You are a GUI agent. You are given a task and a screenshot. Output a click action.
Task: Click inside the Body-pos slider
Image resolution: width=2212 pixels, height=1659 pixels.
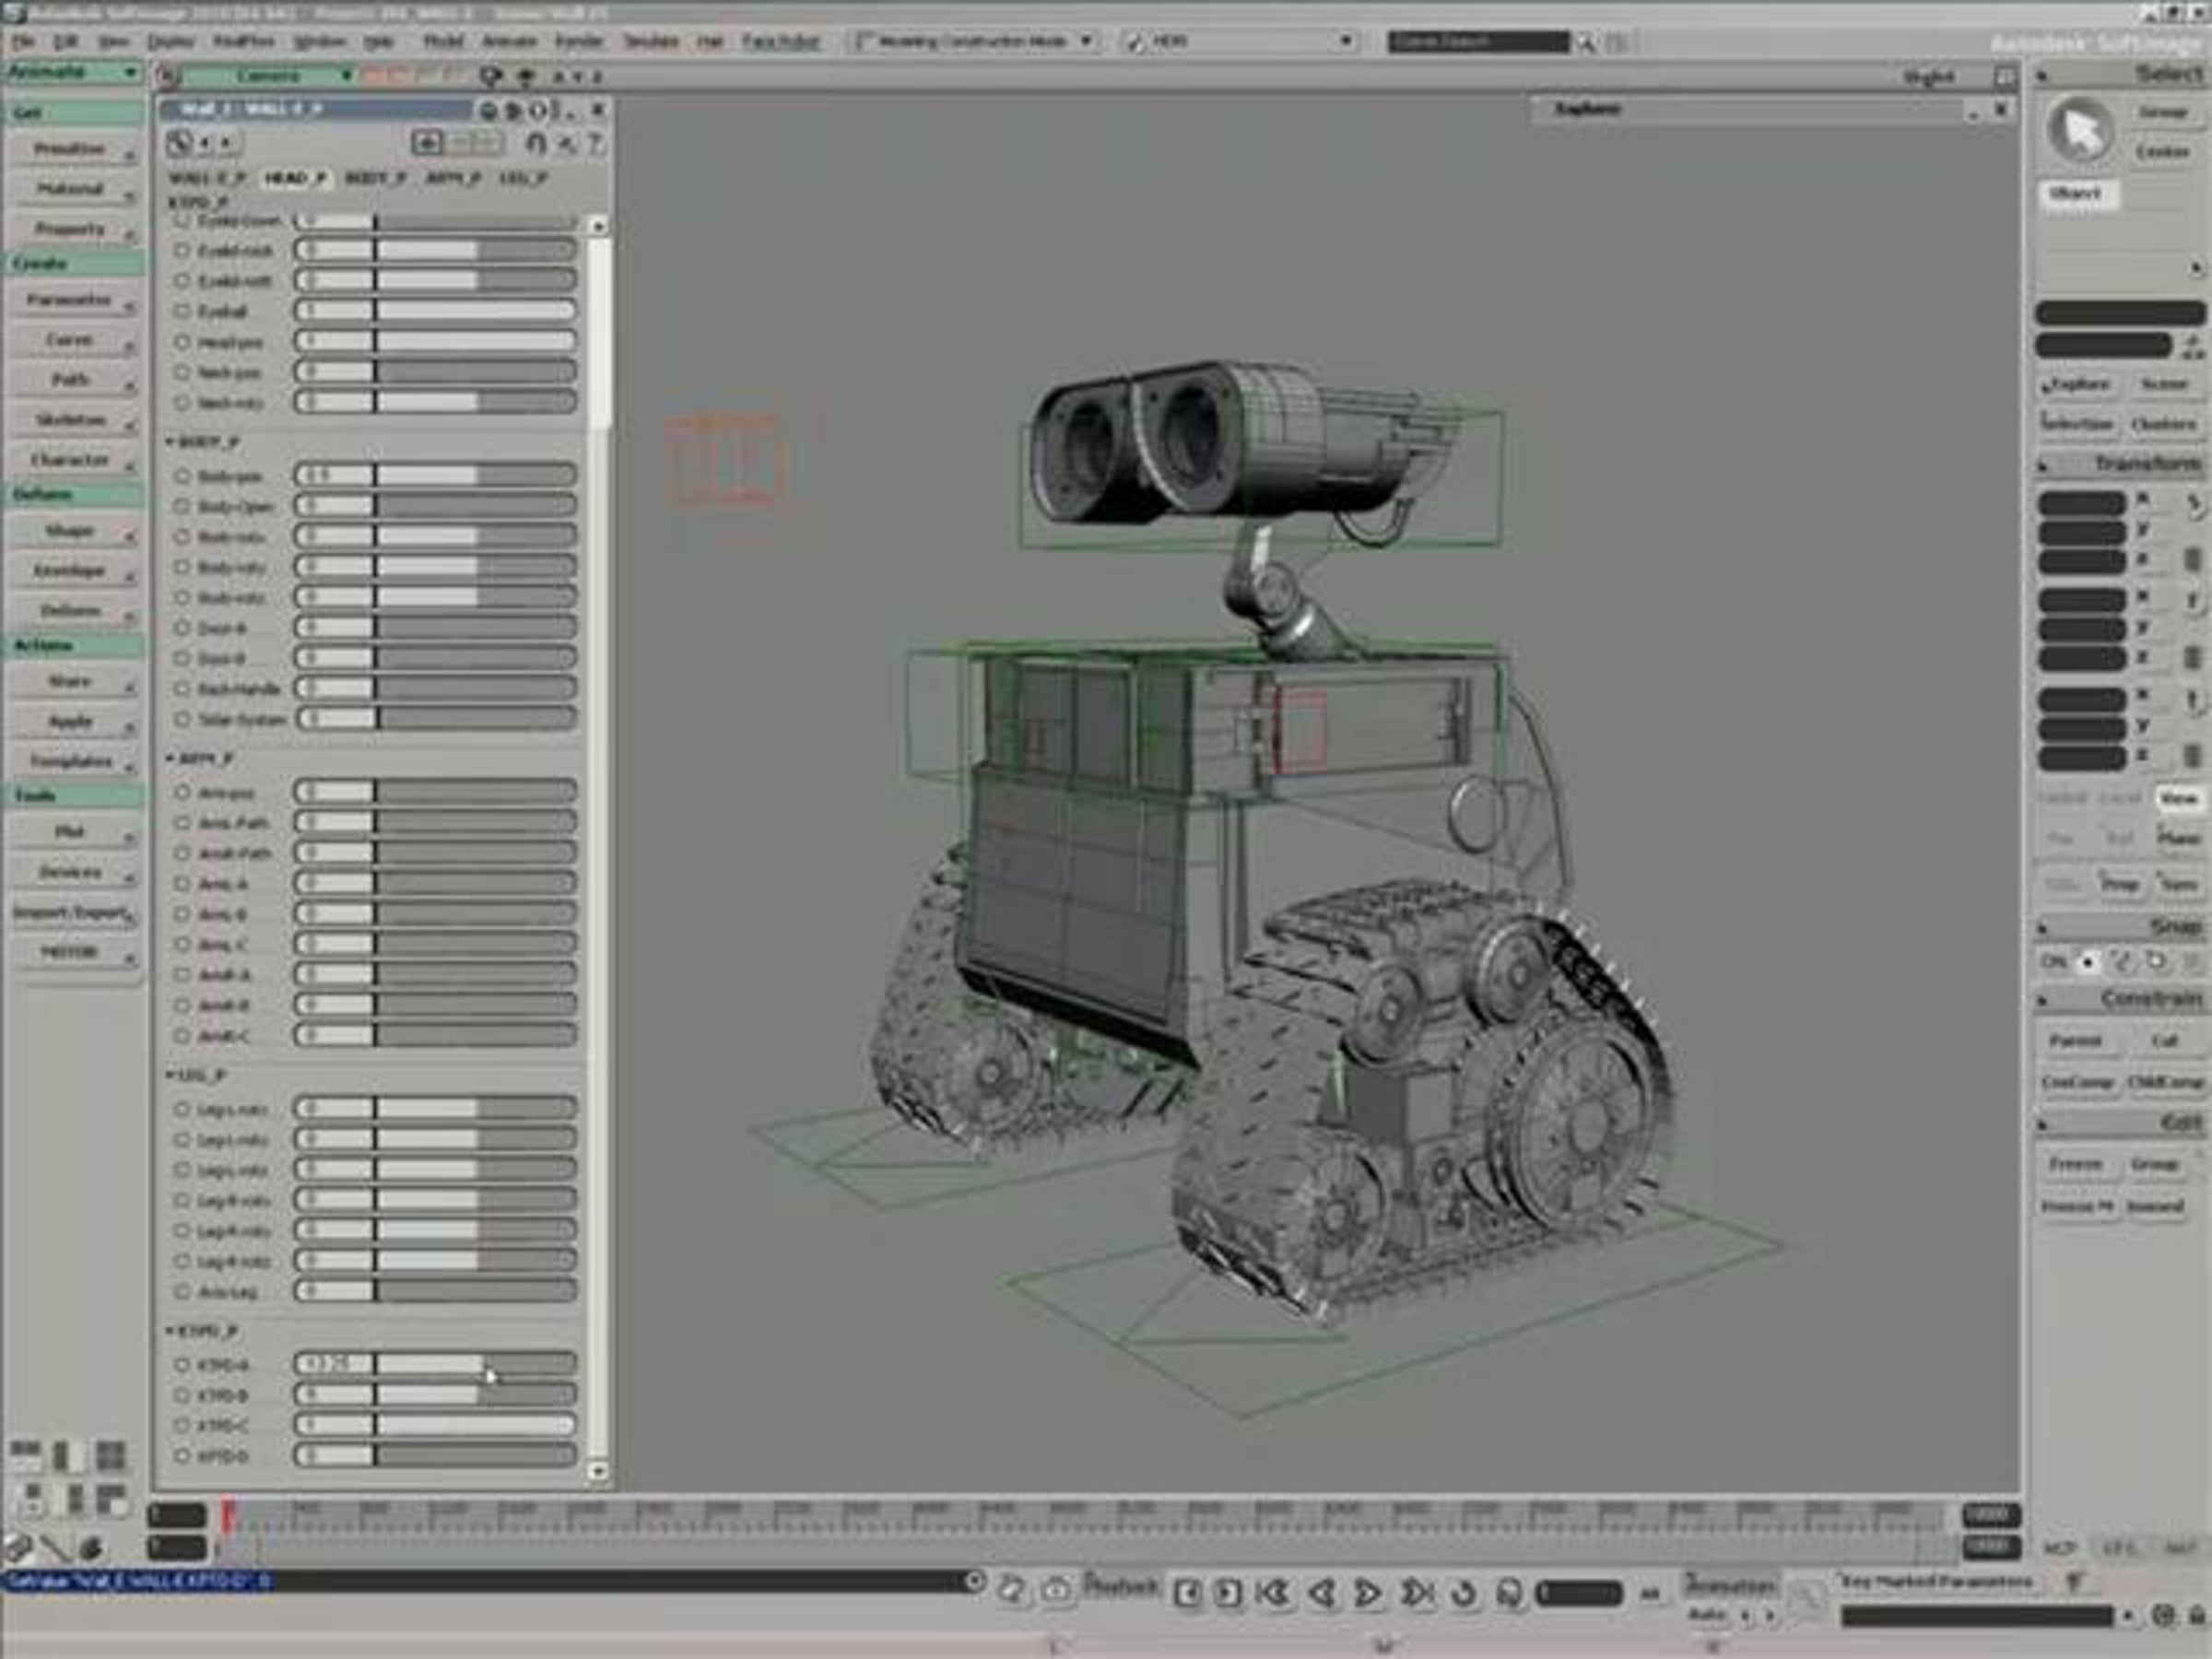pyautogui.click(x=436, y=475)
